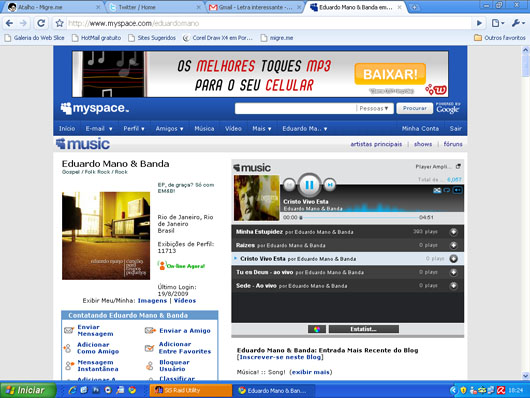Click exibir mais blog link
This screenshot has width=530, height=398.
pyautogui.click(x=311, y=372)
